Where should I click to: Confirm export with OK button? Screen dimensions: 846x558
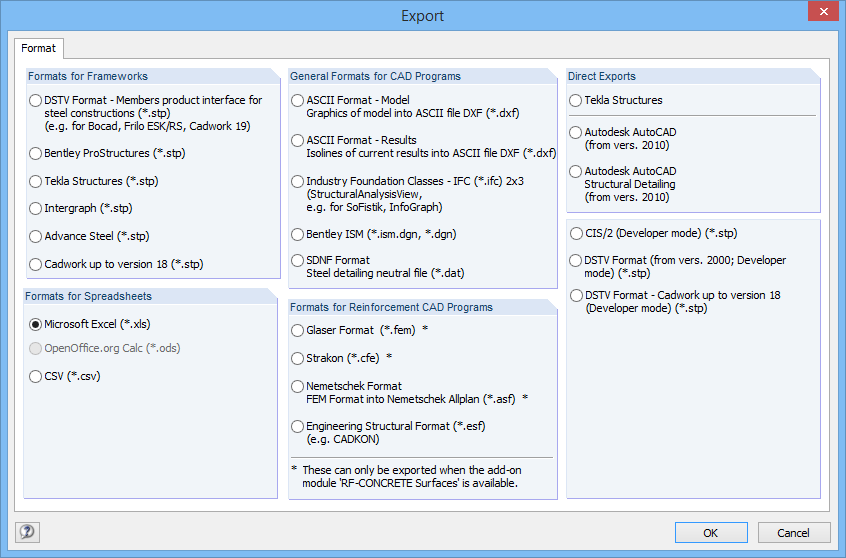[710, 533]
